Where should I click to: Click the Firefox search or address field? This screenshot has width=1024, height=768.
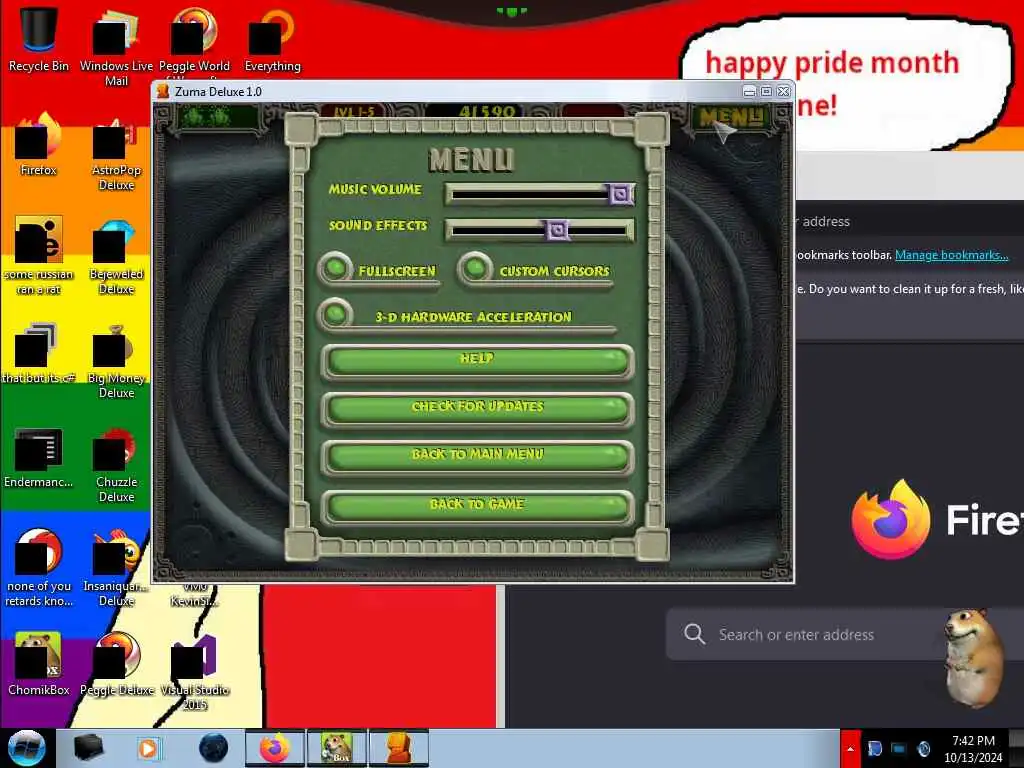pyautogui.click(x=845, y=634)
